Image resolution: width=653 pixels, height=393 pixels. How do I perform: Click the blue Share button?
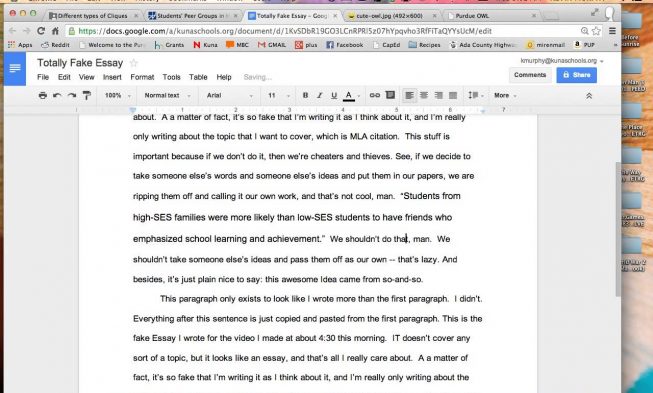click(576, 75)
